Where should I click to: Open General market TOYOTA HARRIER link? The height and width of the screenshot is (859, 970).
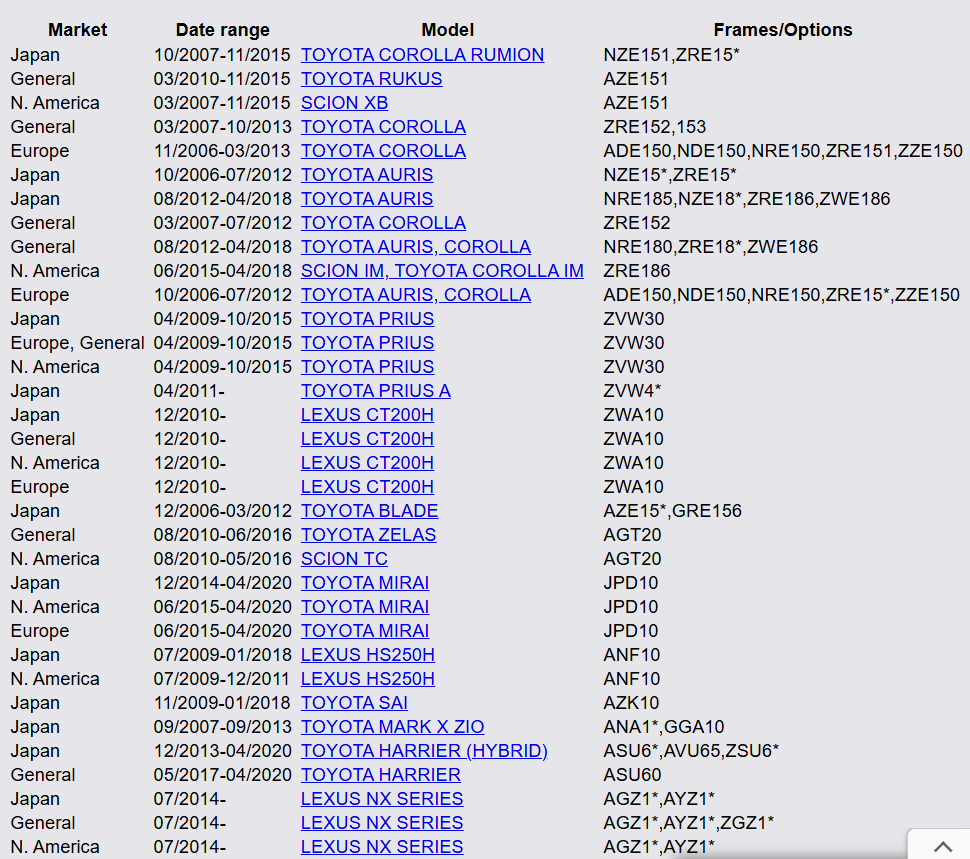point(380,775)
